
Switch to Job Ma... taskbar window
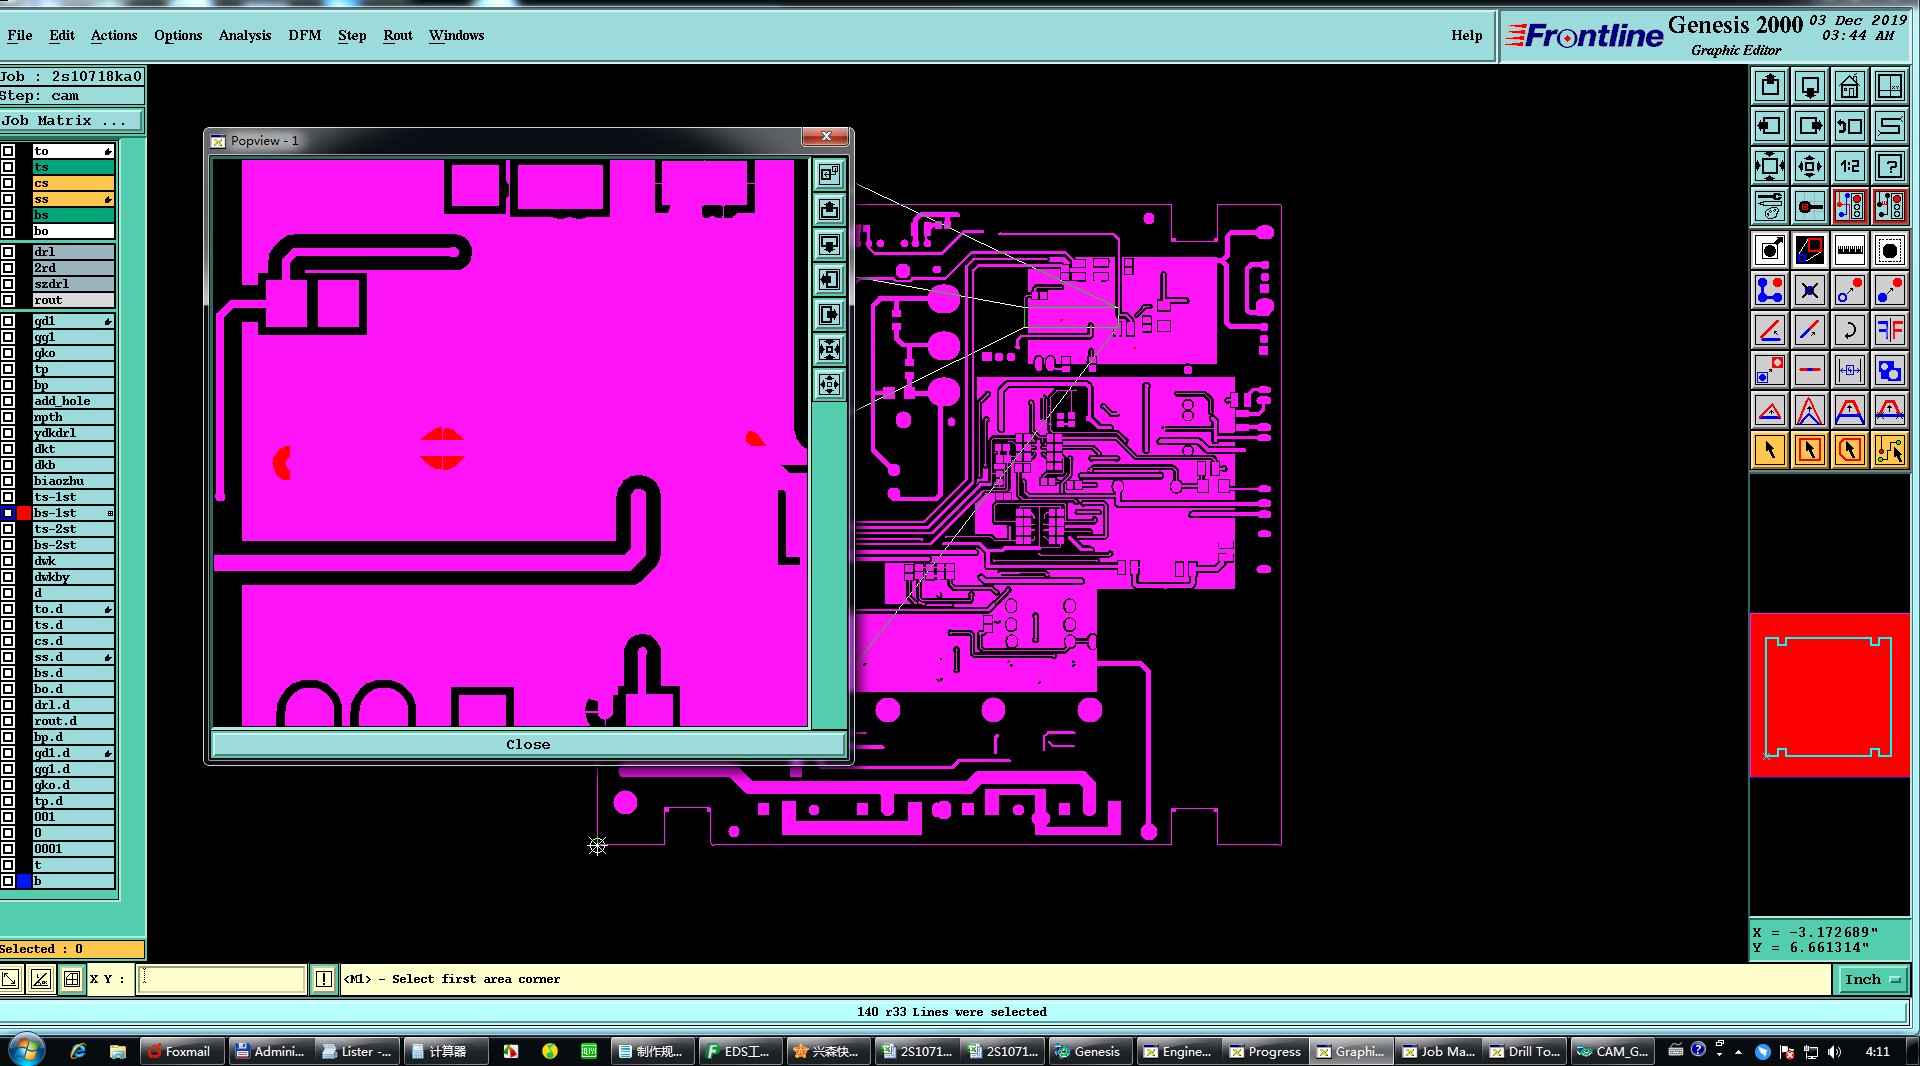click(1438, 1051)
